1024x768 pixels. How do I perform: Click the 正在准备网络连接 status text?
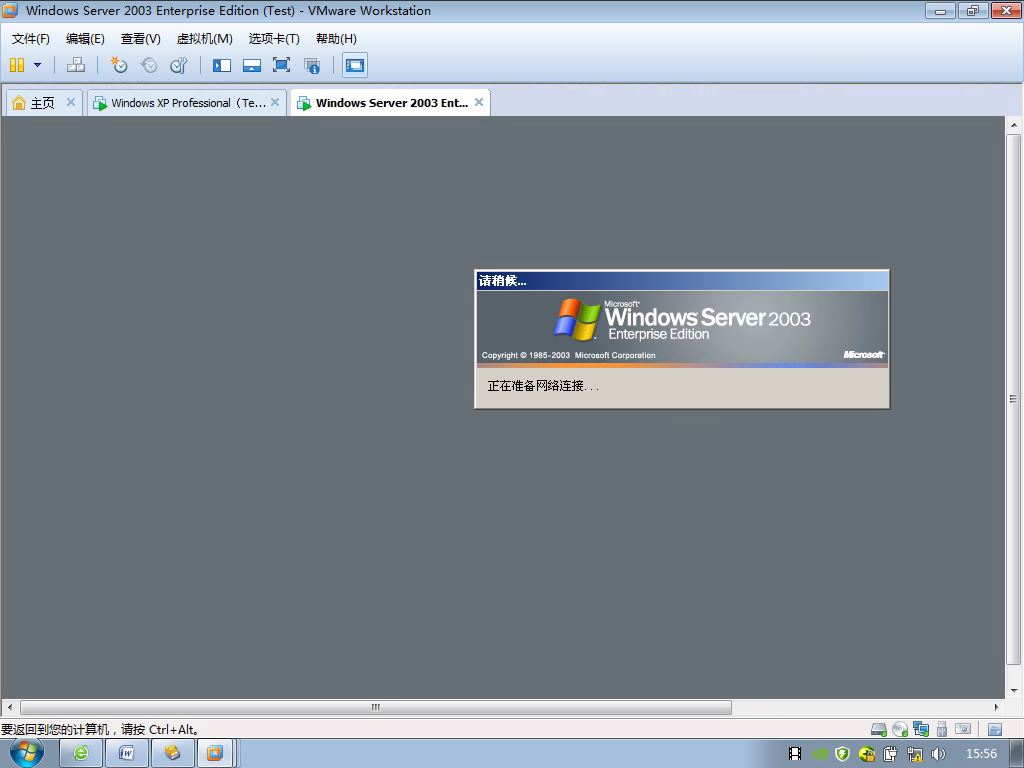pos(543,386)
